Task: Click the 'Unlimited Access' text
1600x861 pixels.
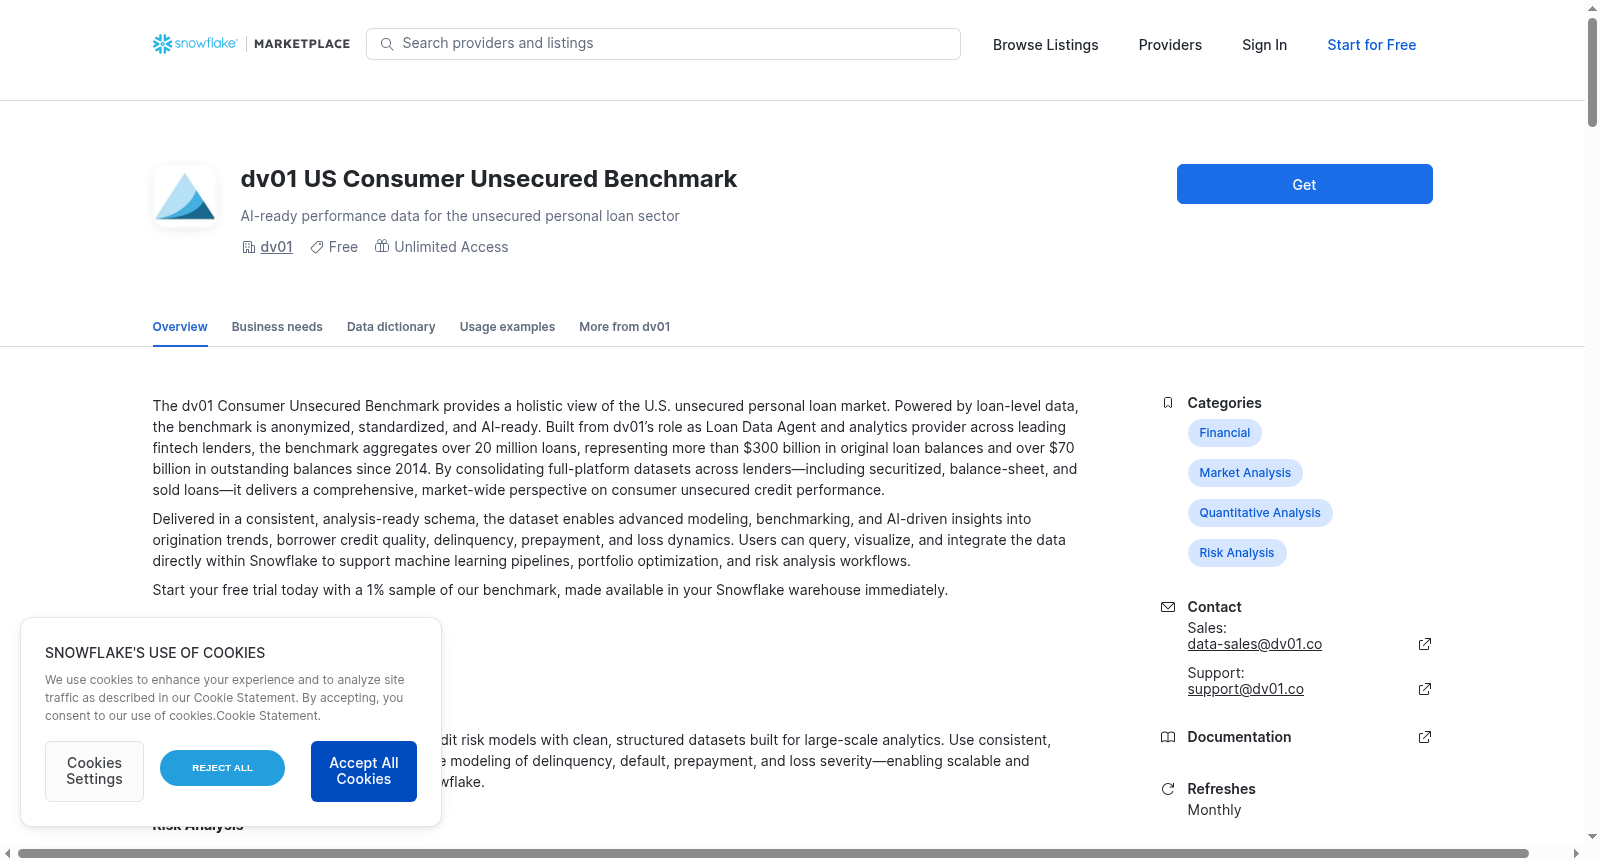Action: 451,247
